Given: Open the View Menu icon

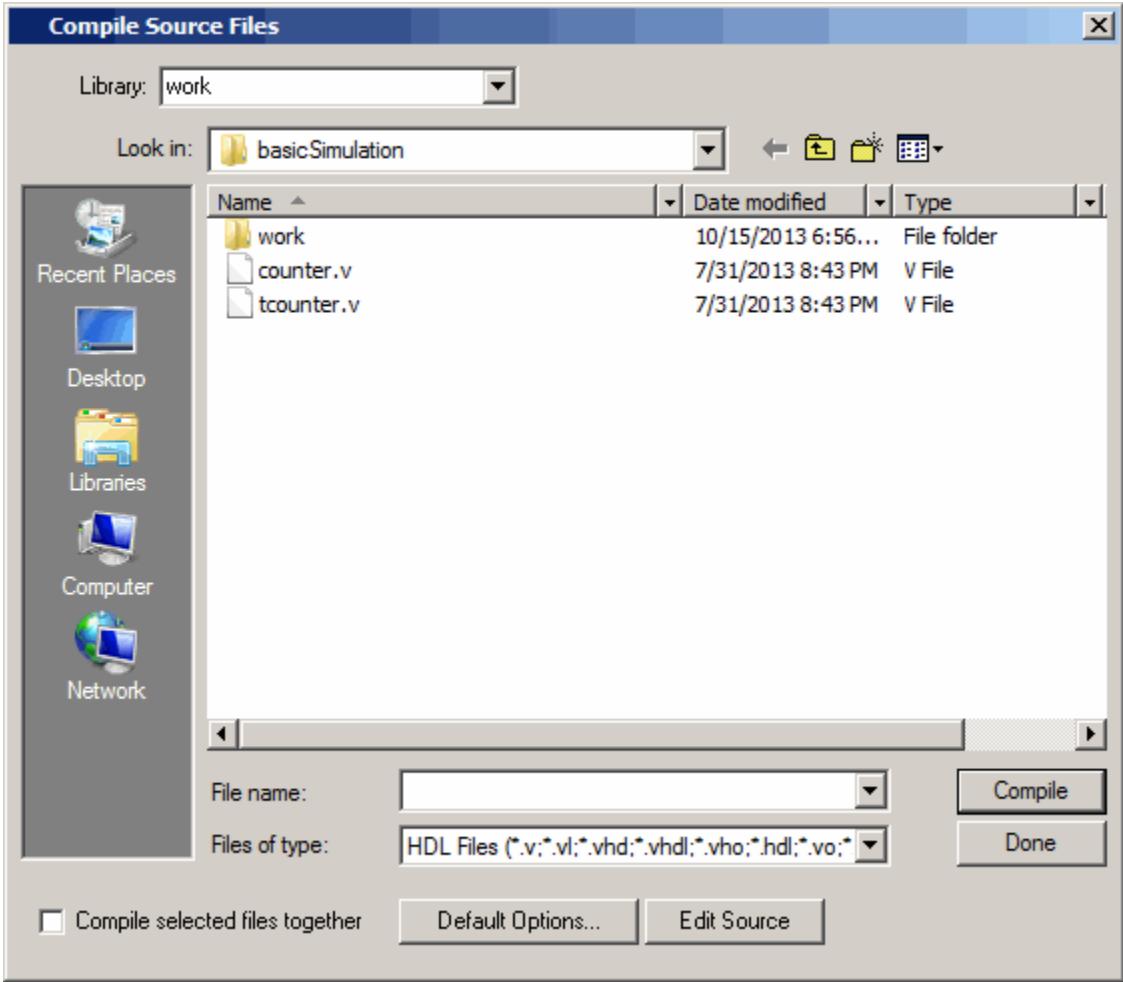Looking at the screenshot, I should point(920,149).
